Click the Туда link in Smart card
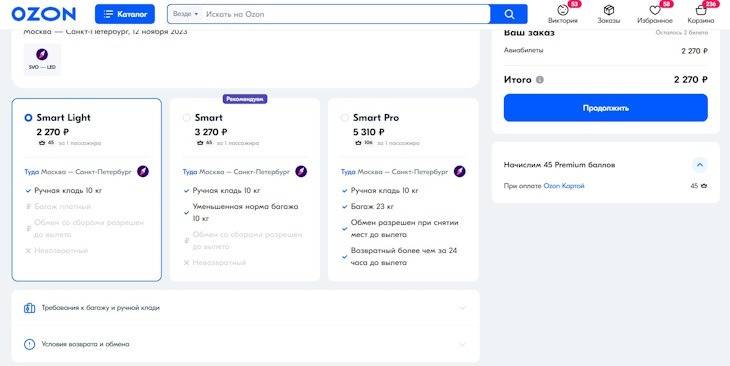The image size is (730, 366). 190,172
